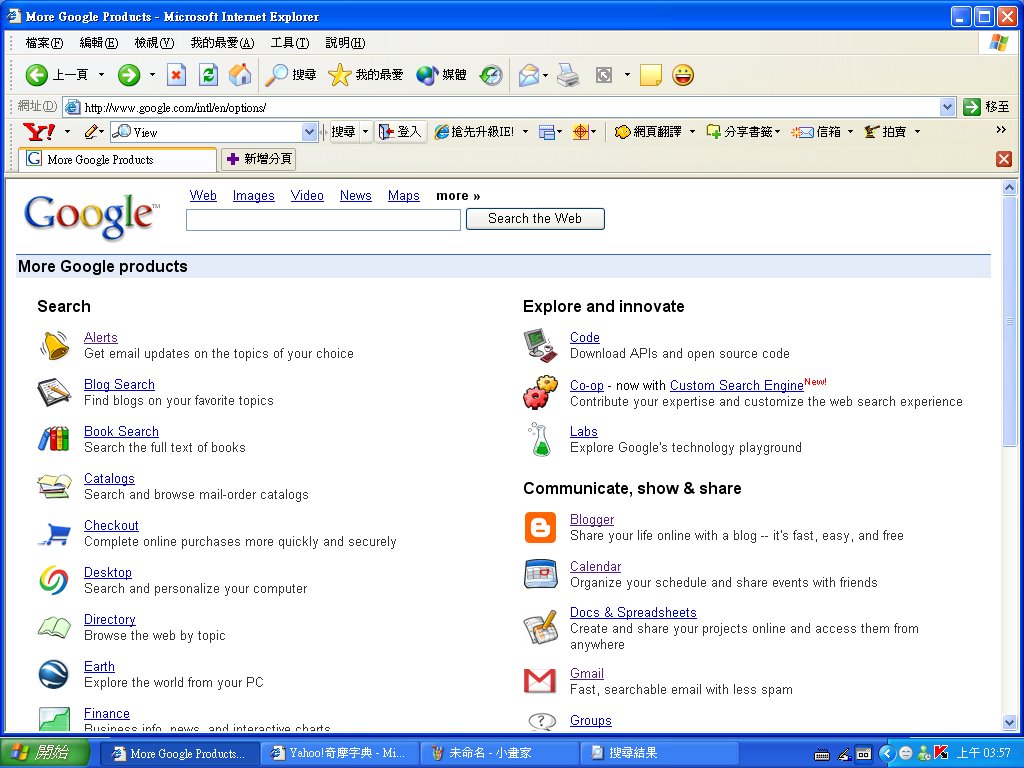Click the page scrollbar down arrow
1024x768 pixels.
(1009, 723)
